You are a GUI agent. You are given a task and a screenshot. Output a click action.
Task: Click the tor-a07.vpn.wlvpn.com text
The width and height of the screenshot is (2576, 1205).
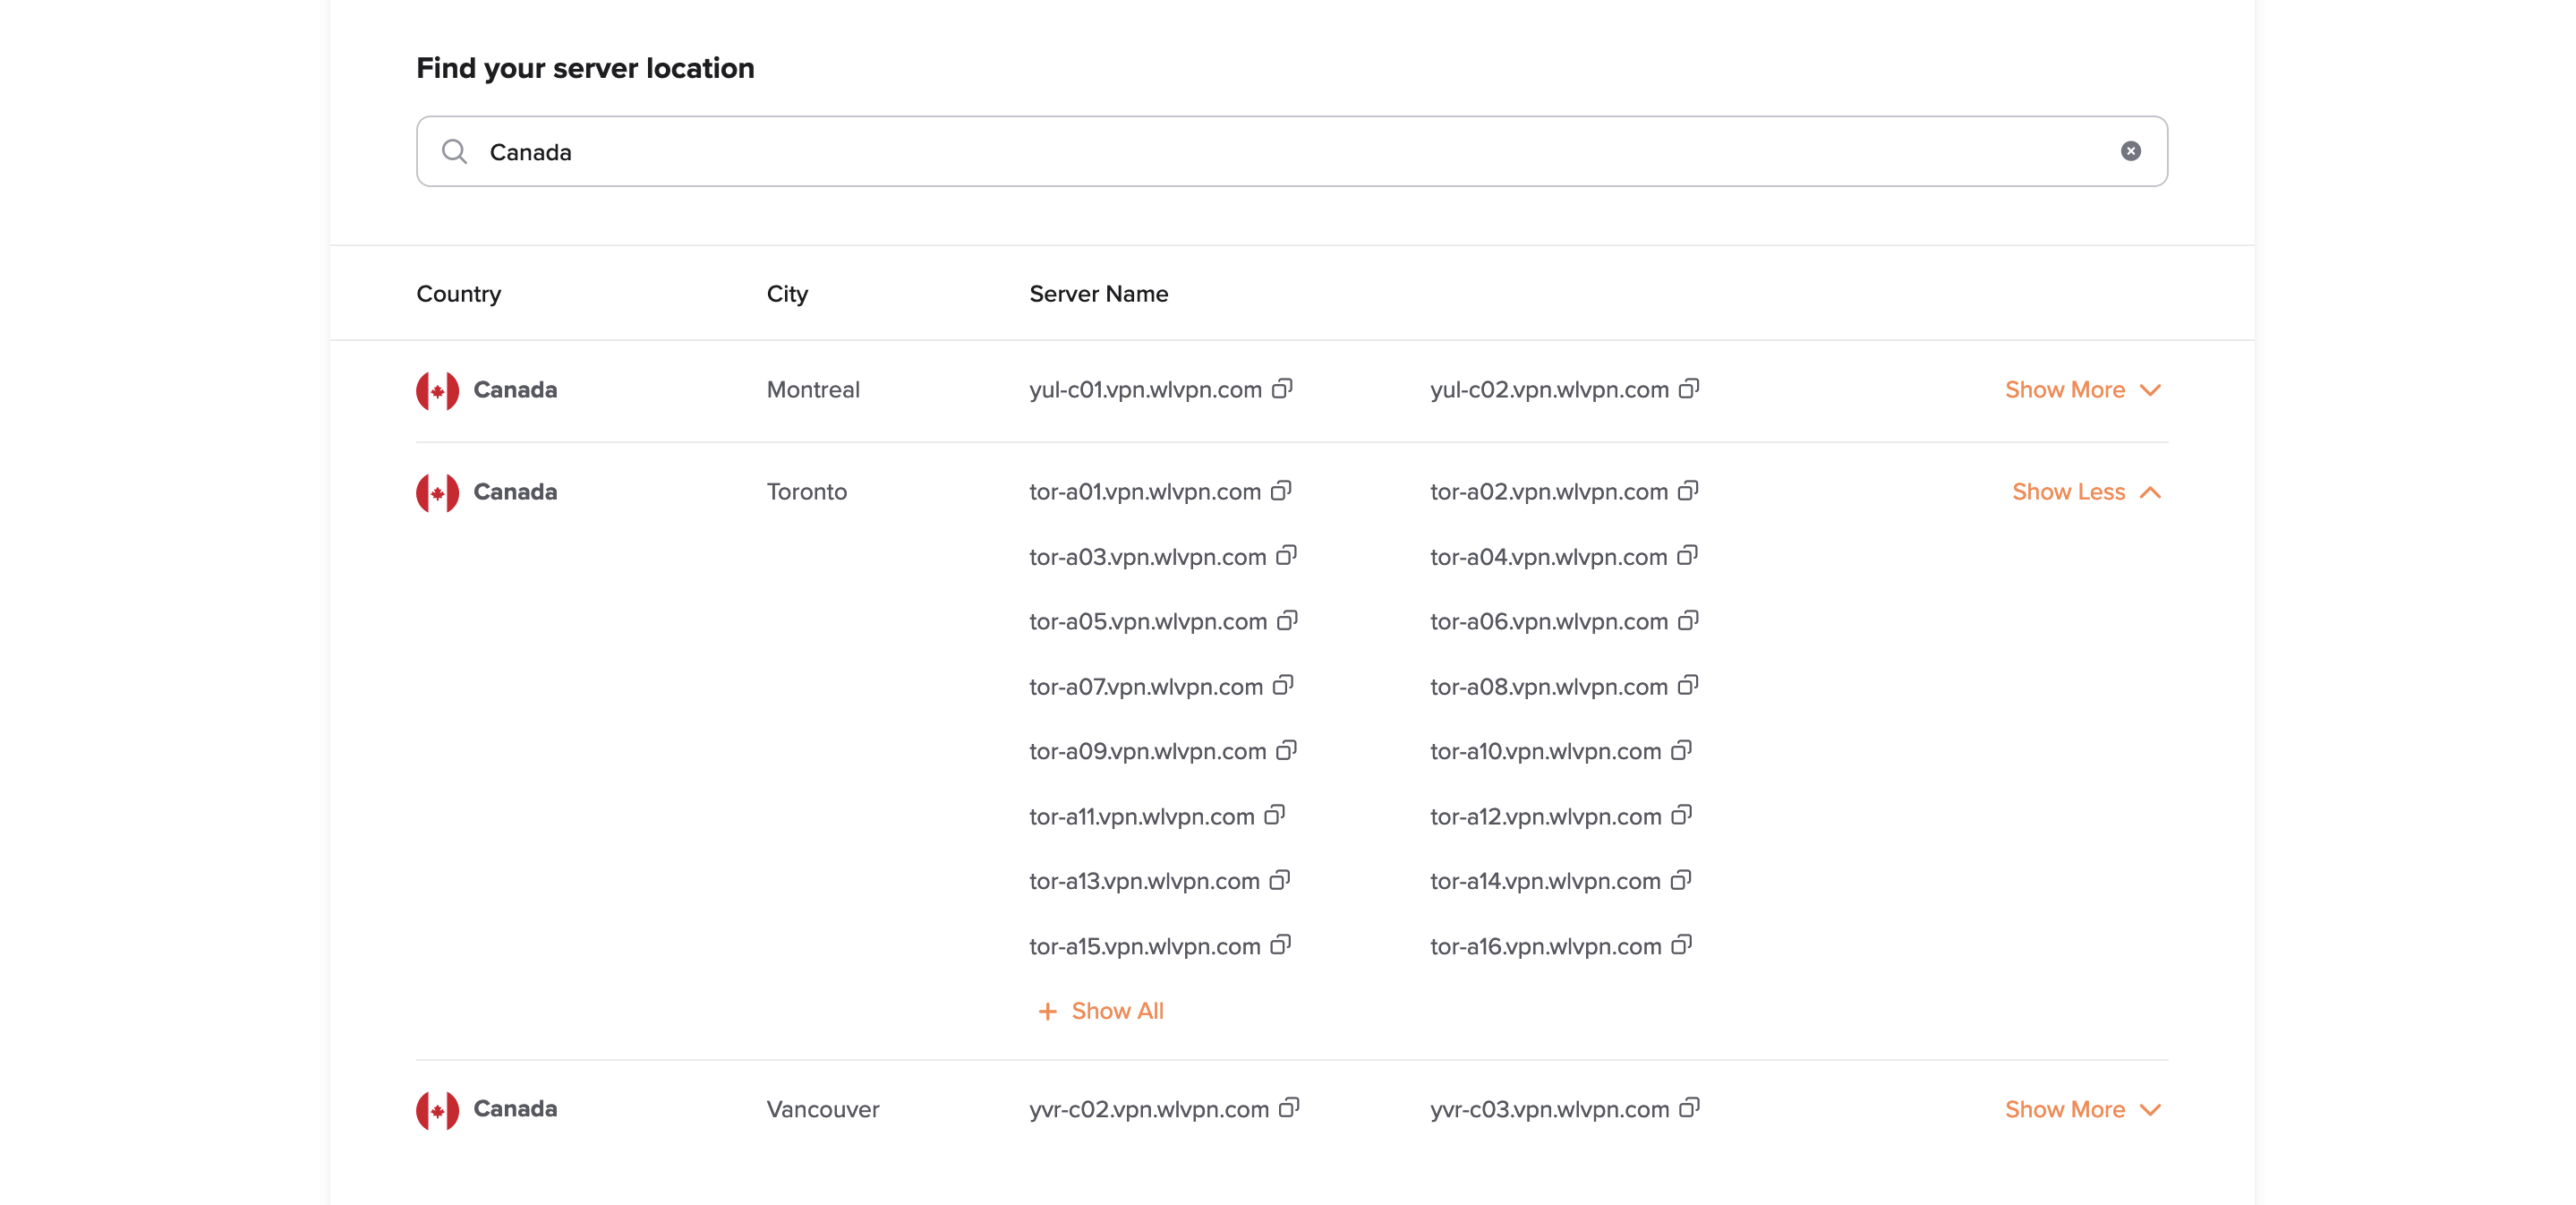pos(1146,687)
